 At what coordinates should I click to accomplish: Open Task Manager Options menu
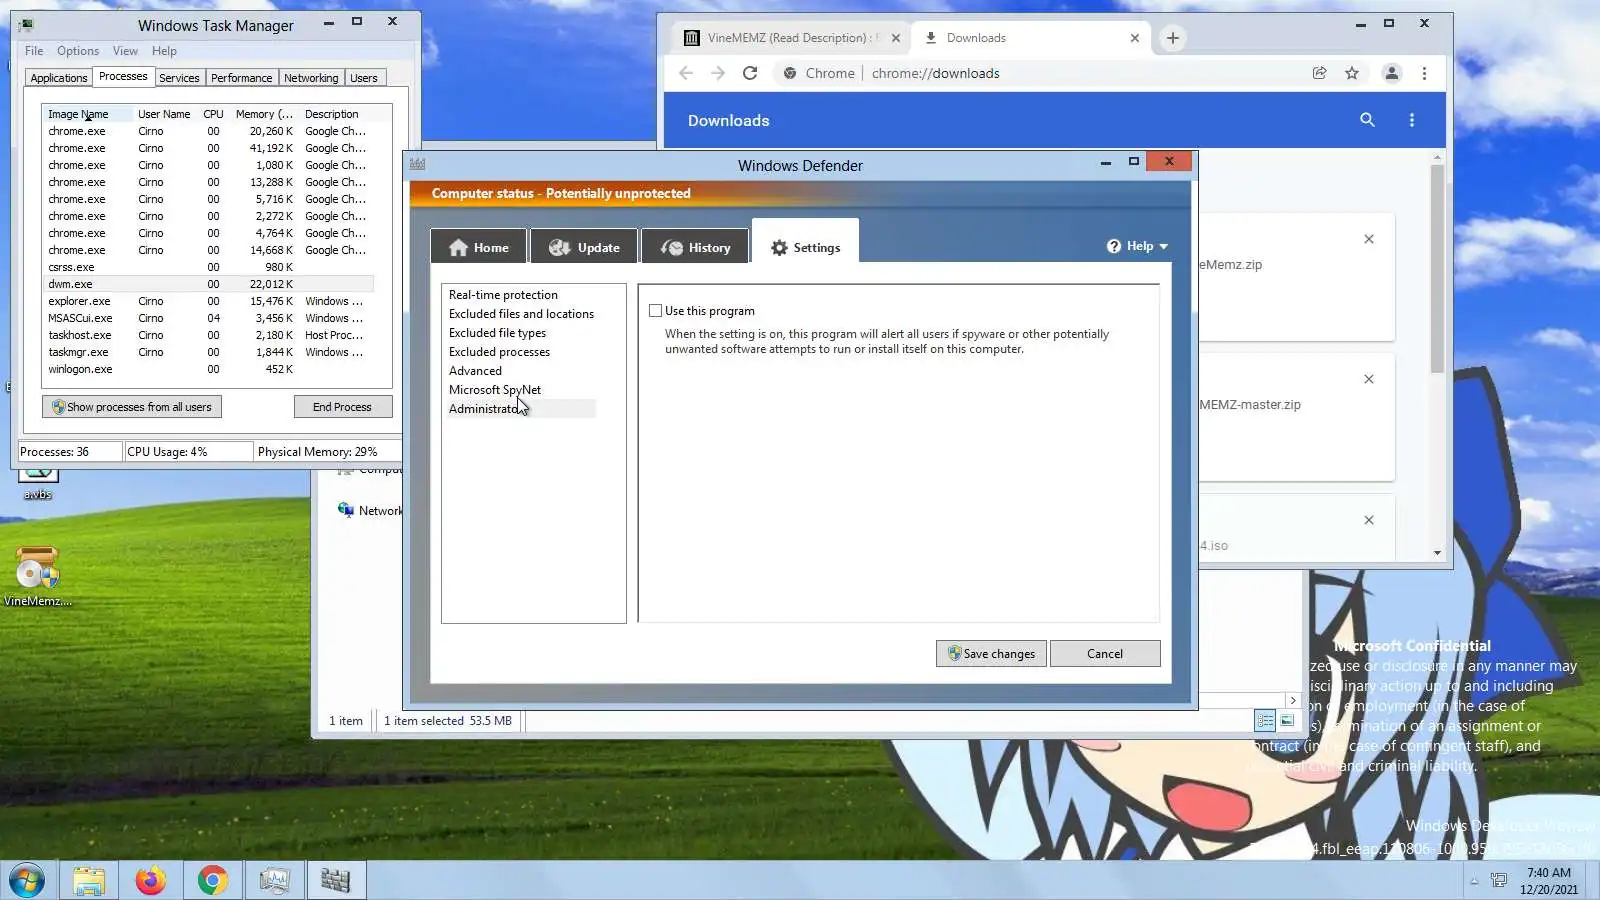click(x=78, y=51)
